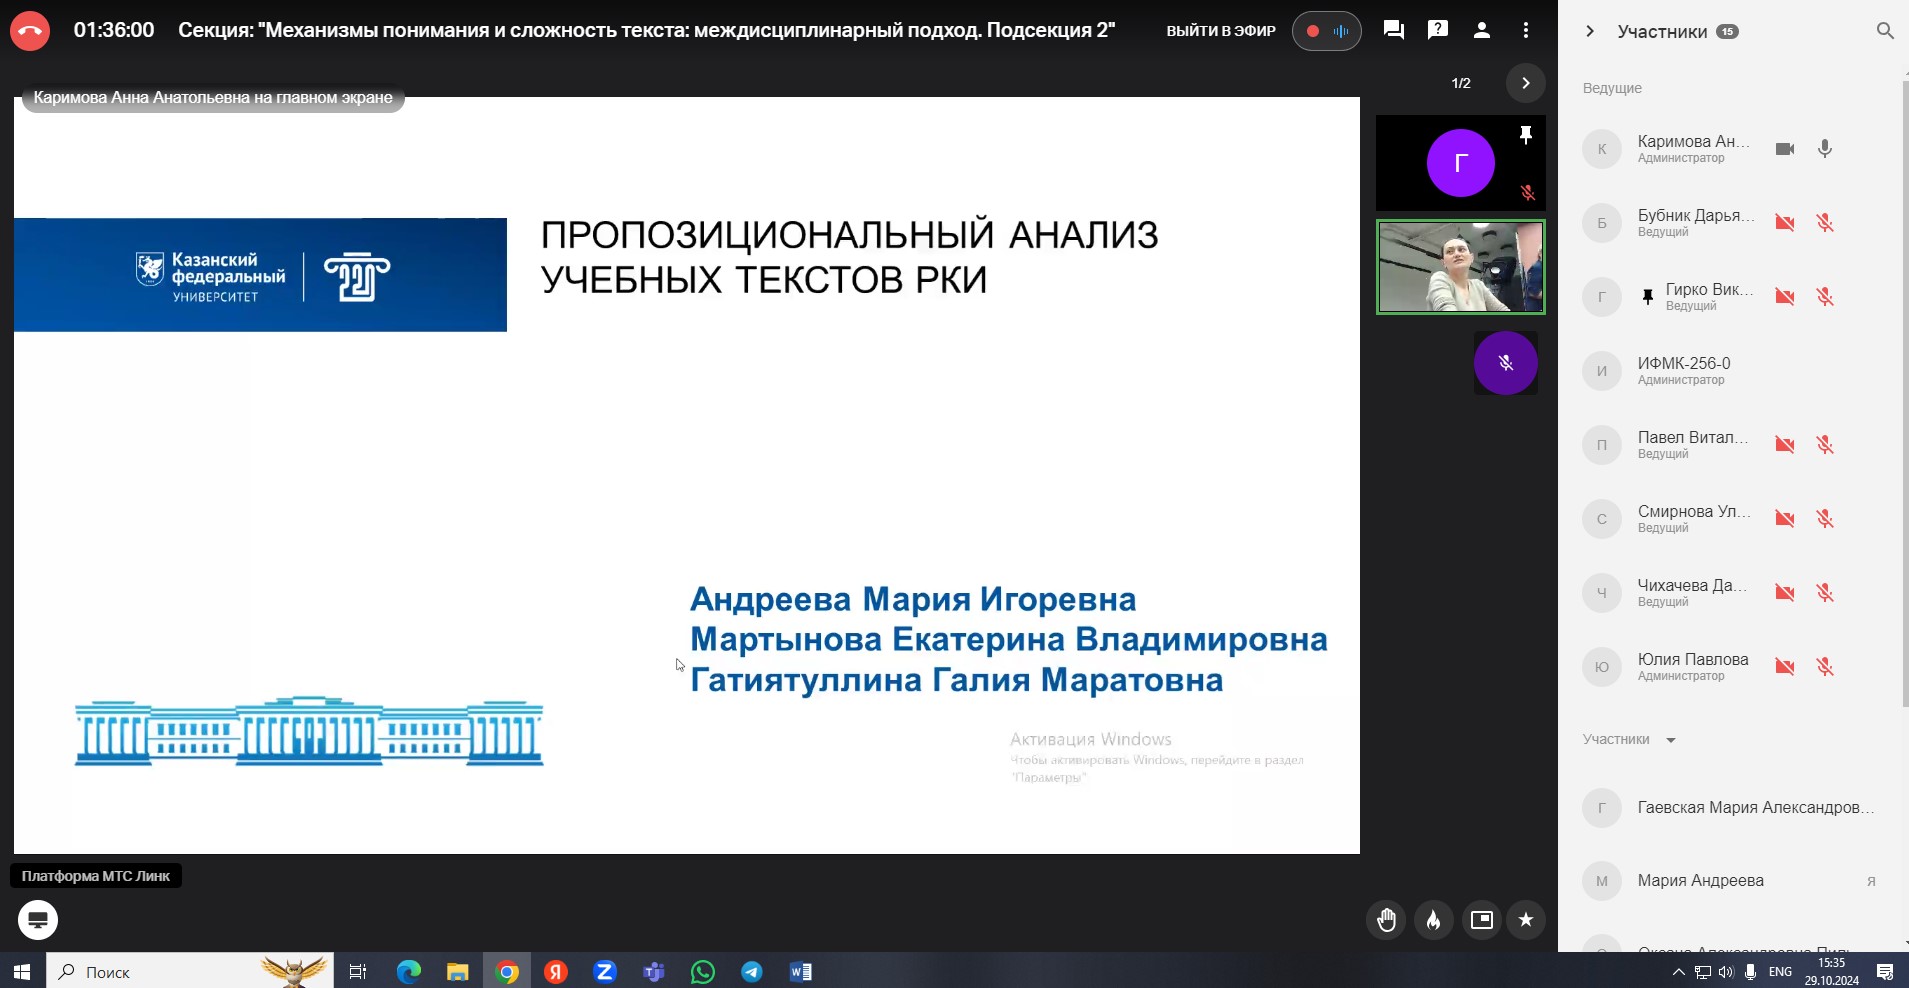
Task: Toggle Гирко Вик… muted microphone
Action: [x=1825, y=297]
